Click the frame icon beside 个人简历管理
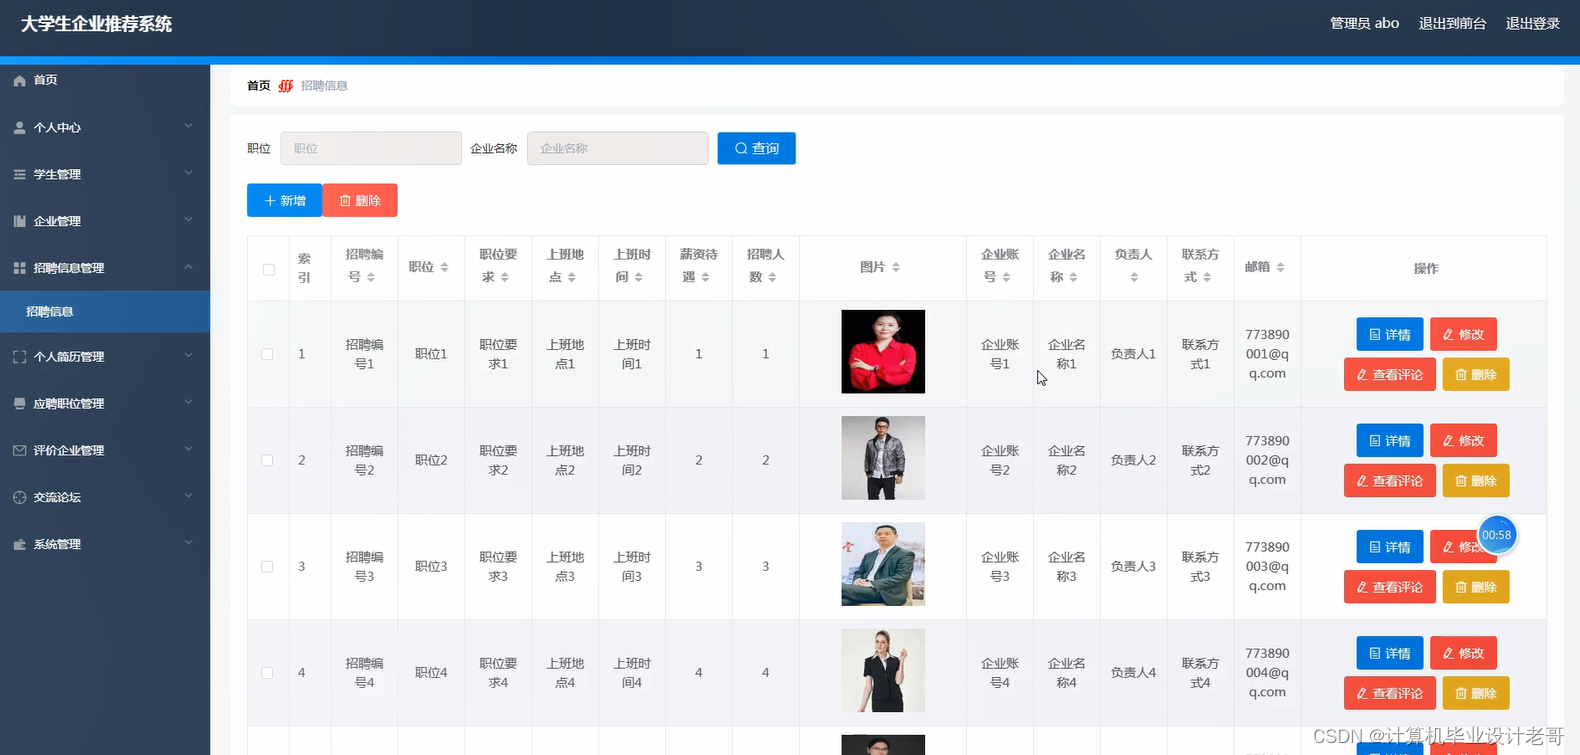This screenshot has width=1580, height=755. click(x=19, y=357)
